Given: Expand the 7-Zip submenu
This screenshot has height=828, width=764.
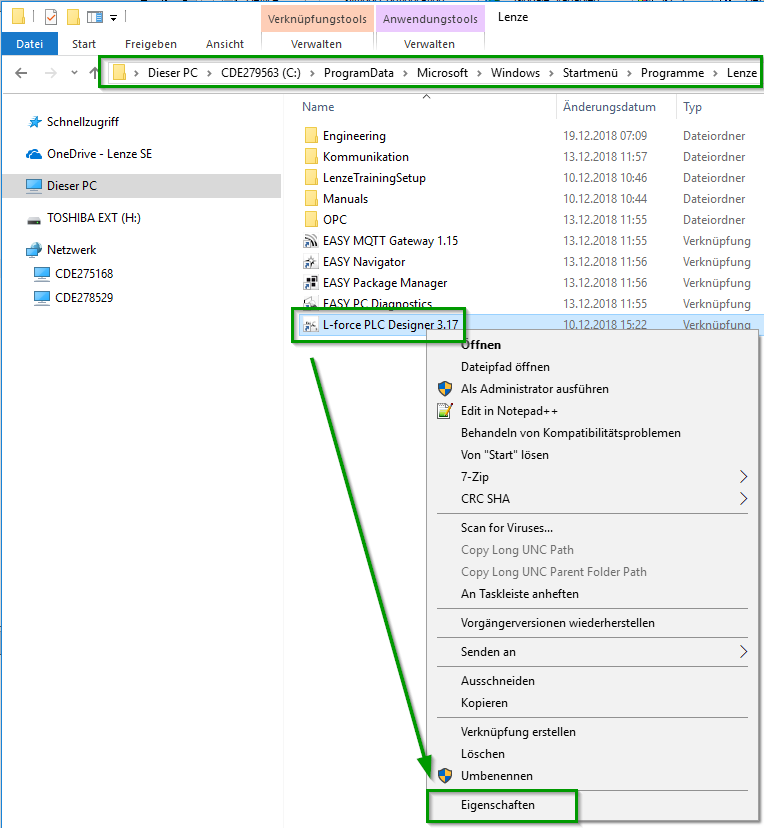Looking at the screenshot, I should 742,477.
